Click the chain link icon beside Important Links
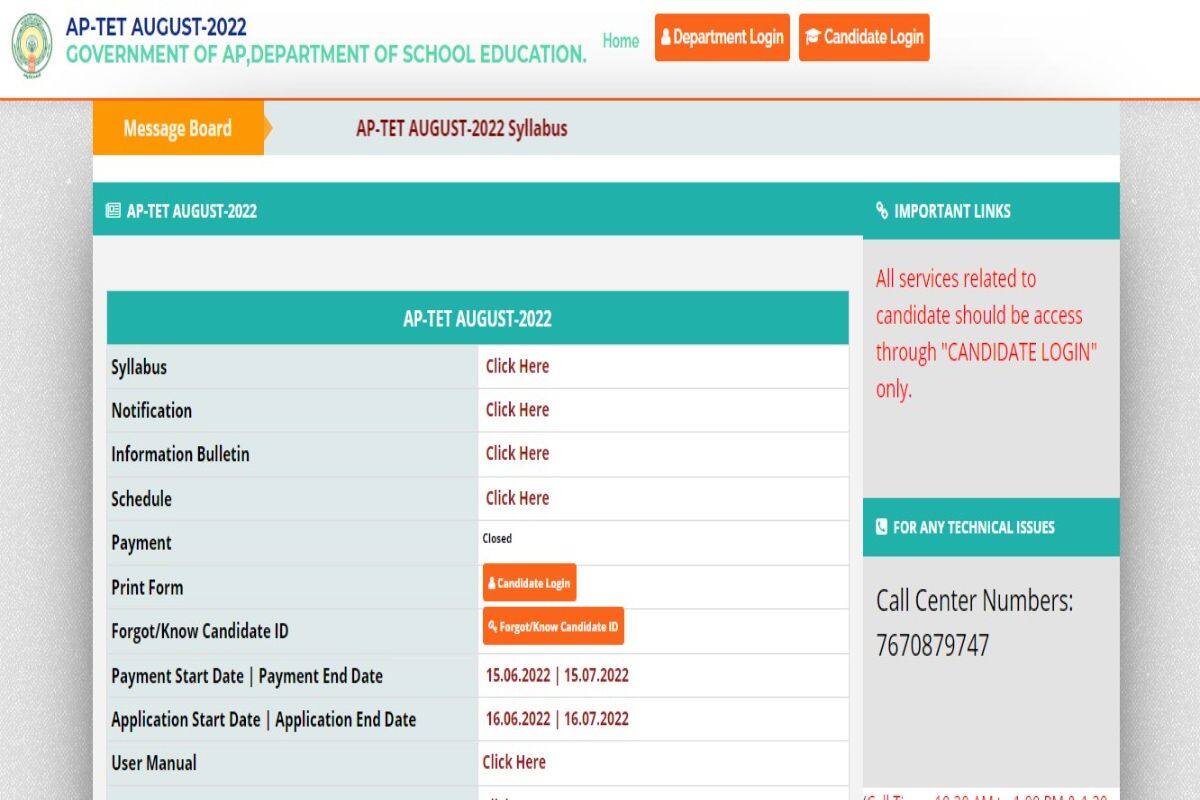Screen dimensions: 1200x800 882,211
